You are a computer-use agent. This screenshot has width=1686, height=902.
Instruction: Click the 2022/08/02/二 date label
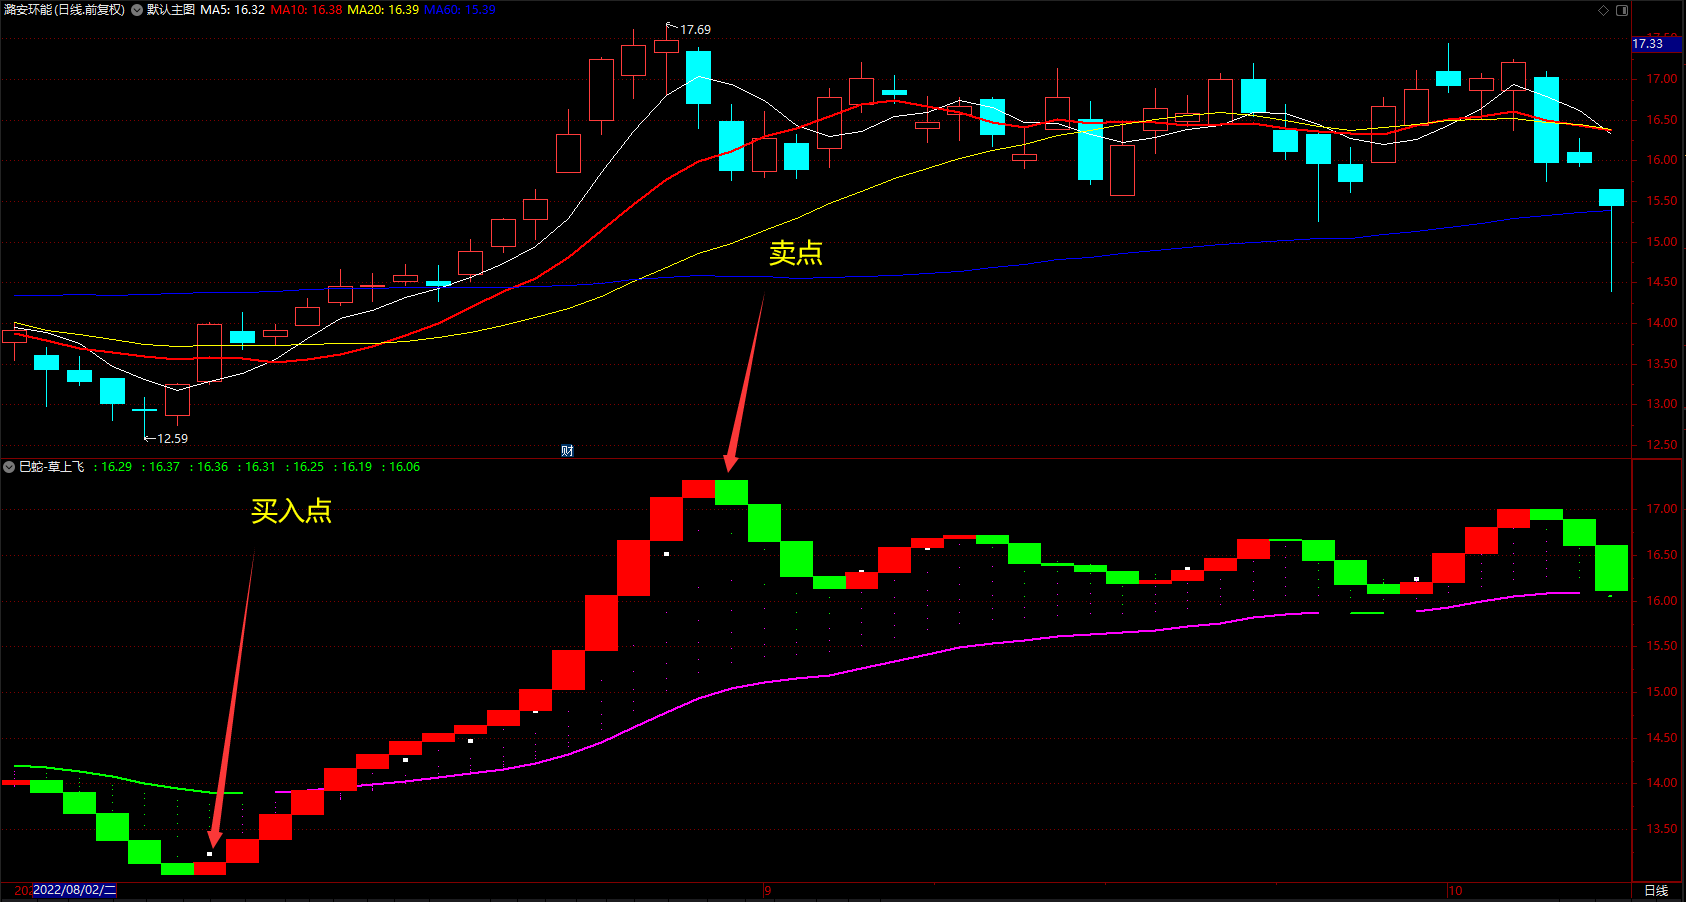tap(75, 890)
